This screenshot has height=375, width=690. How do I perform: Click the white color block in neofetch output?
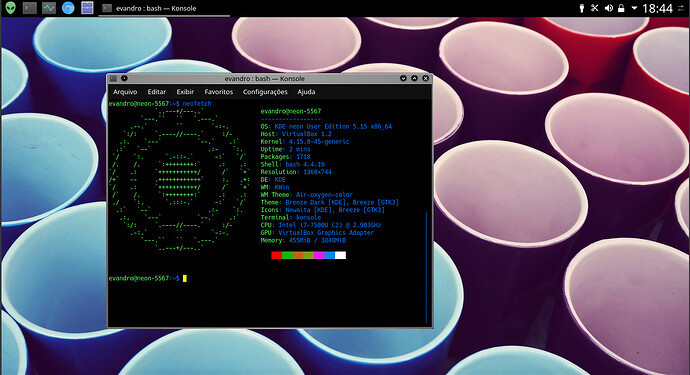tap(341, 255)
